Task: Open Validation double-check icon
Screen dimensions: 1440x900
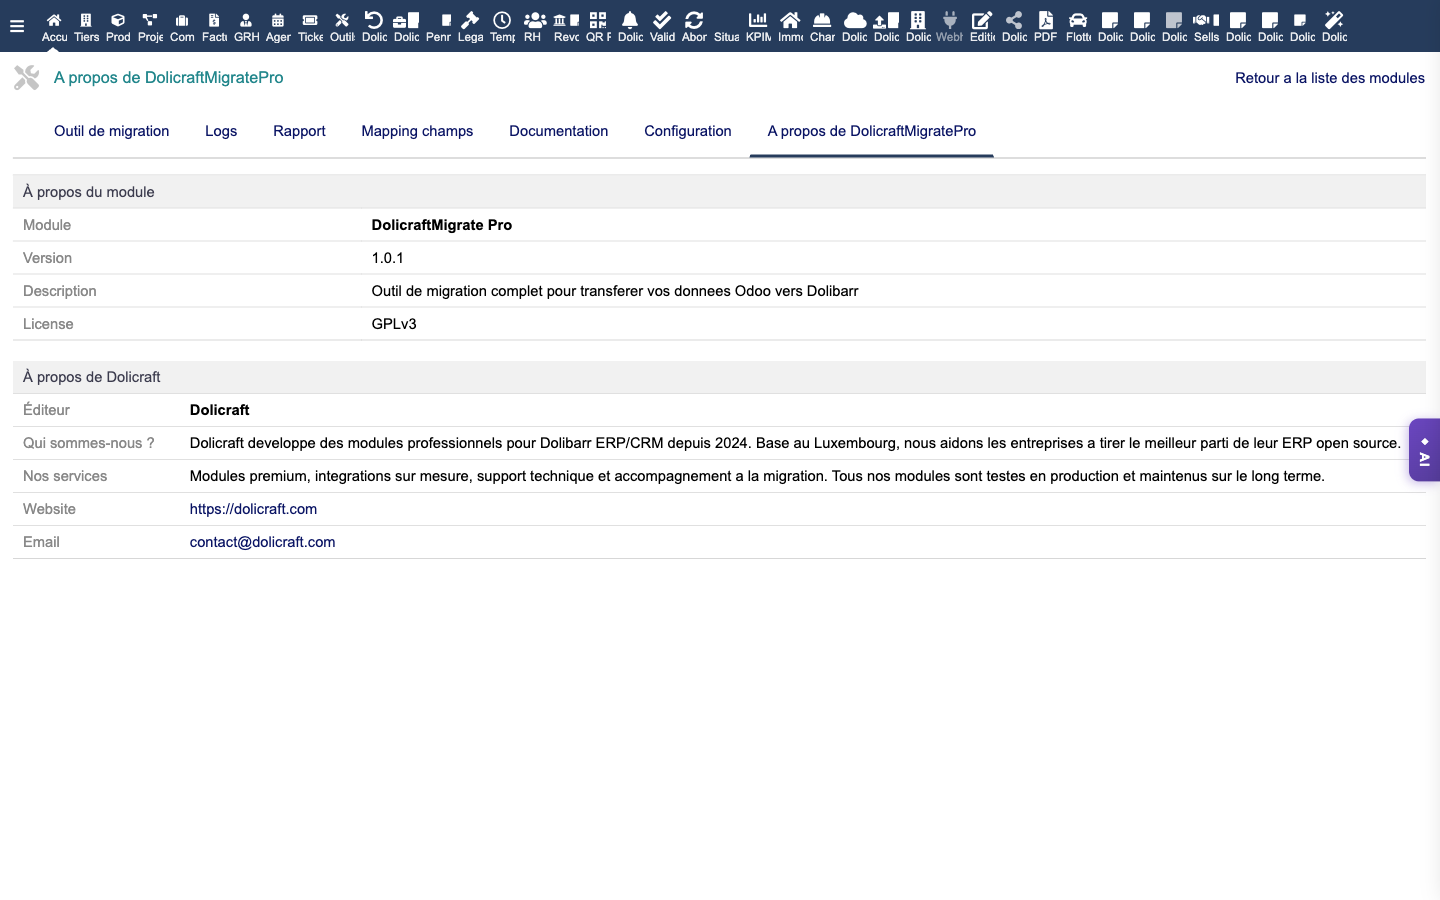Action: (x=662, y=20)
